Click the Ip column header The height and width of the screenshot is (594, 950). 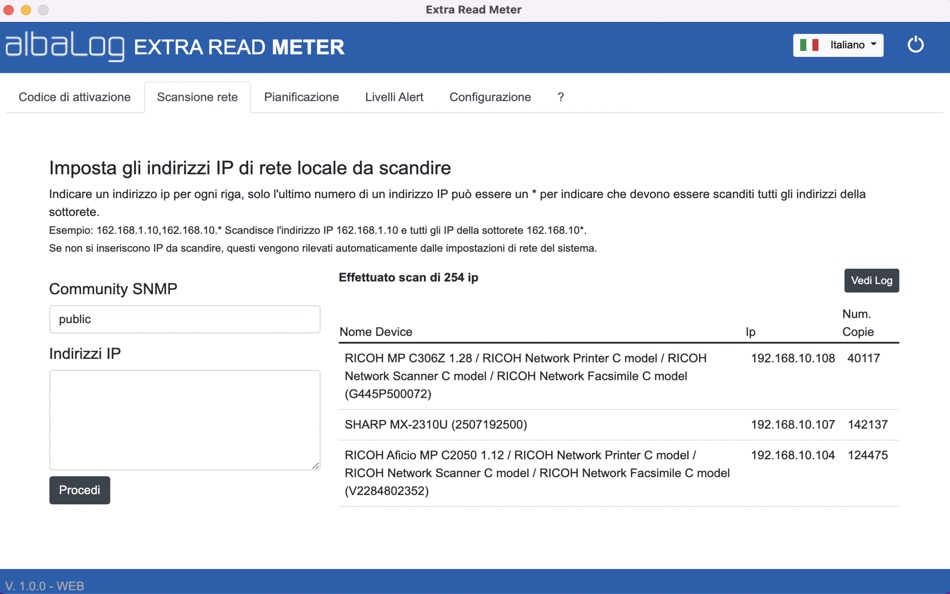tap(750, 332)
